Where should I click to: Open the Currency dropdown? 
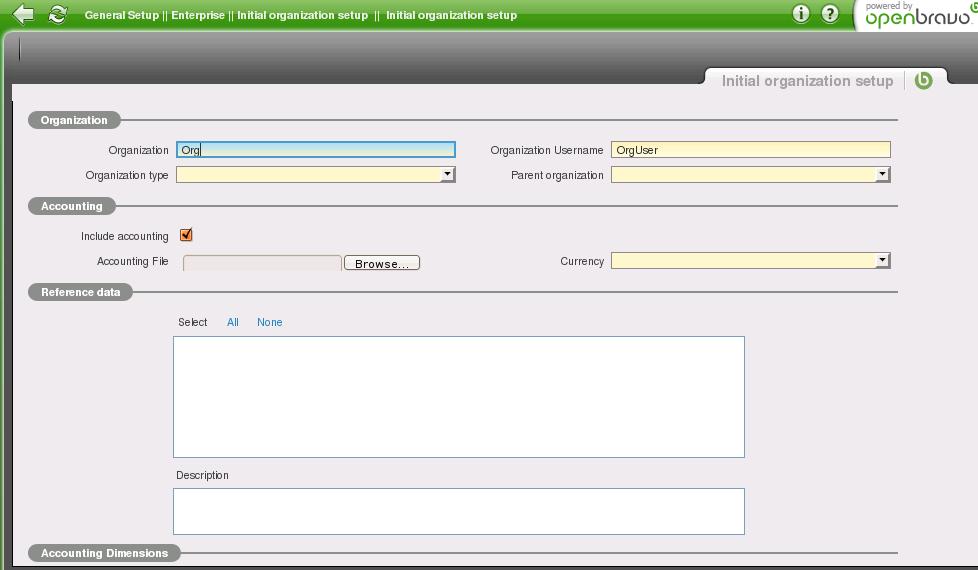(750, 260)
